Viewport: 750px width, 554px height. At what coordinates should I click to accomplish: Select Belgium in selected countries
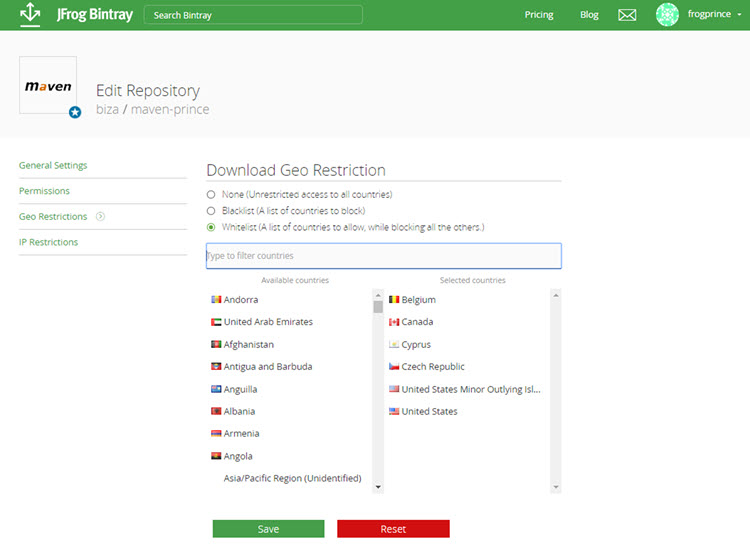419,300
